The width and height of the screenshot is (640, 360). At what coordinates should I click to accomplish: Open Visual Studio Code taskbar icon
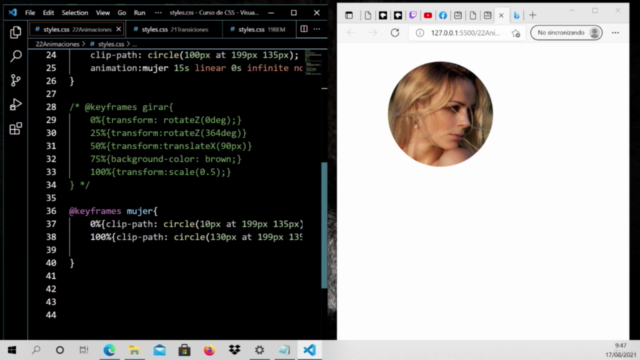[x=309, y=350]
